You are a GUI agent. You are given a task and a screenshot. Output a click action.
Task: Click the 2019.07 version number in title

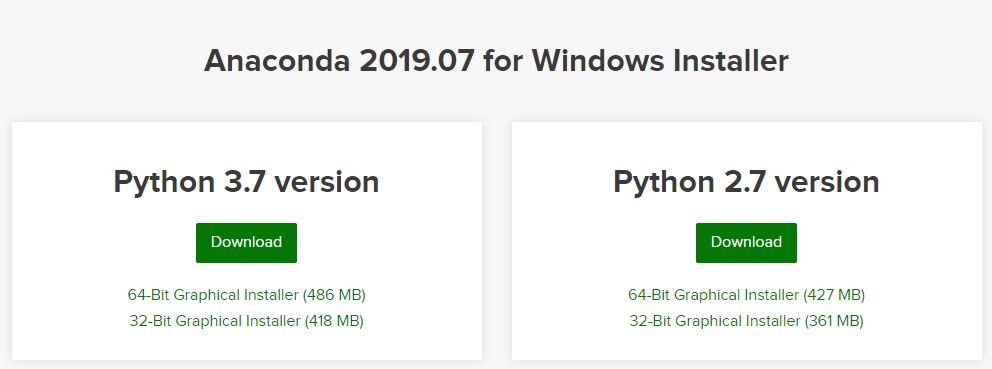click(417, 61)
